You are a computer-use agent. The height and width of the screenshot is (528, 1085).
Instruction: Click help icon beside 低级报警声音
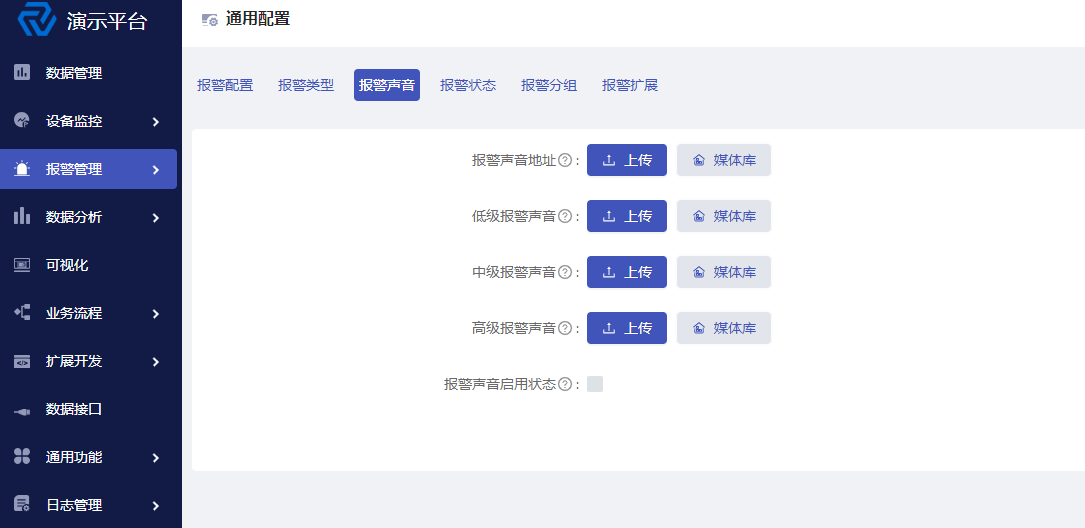565,217
